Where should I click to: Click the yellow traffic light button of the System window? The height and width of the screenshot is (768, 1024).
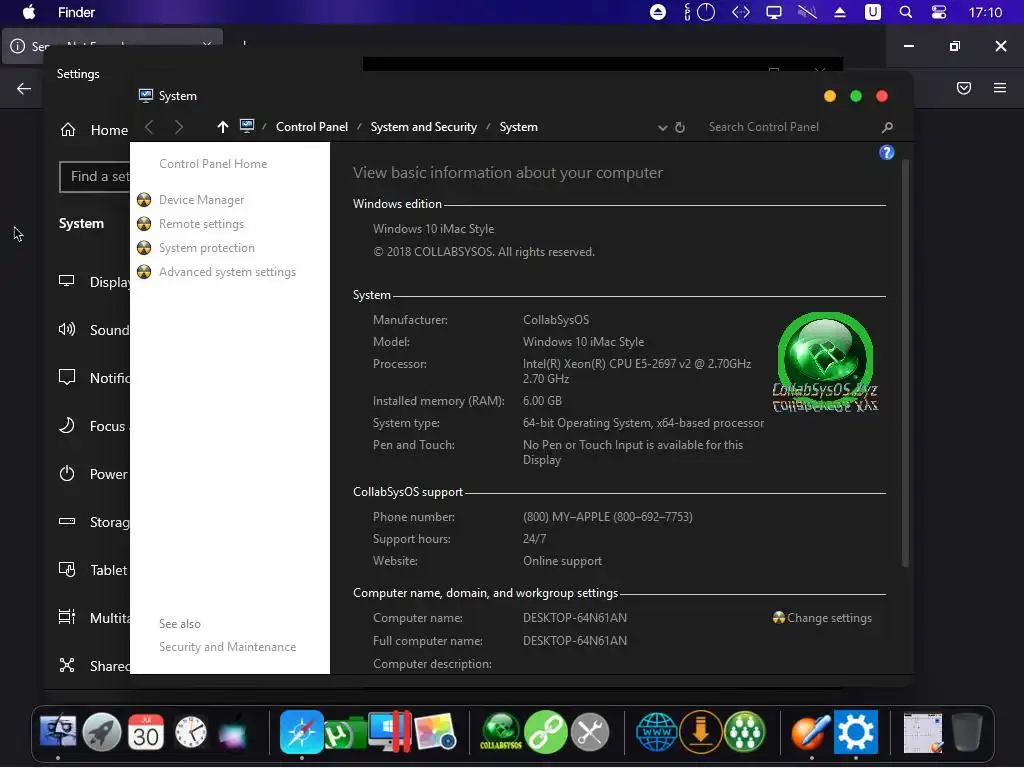point(830,97)
